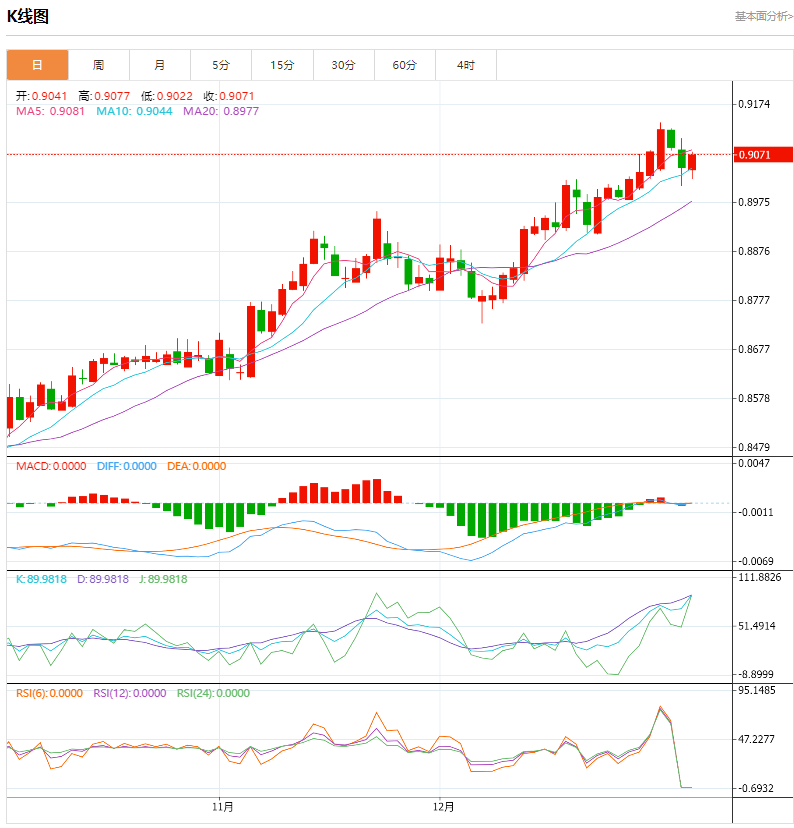Select the 日 daily chart tab

[x=38, y=65]
